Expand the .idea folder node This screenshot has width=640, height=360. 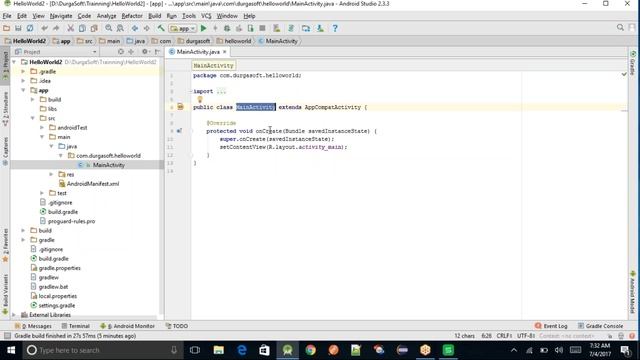(x=23, y=81)
